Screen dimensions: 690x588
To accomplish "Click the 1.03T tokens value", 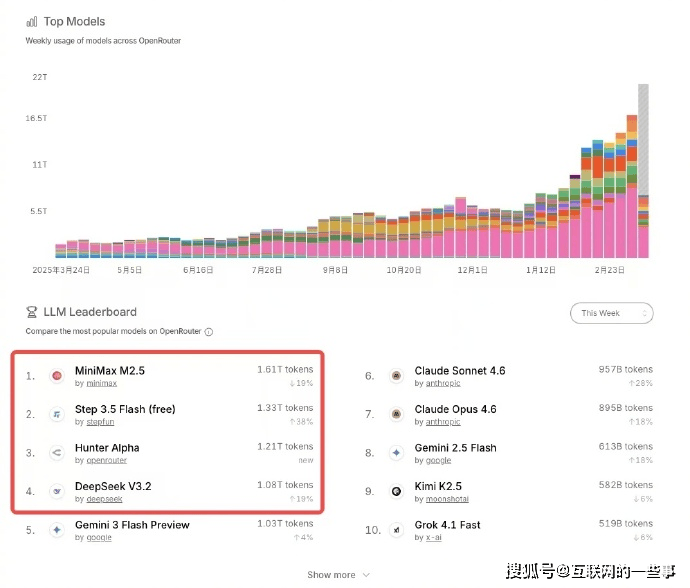I will point(285,523).
